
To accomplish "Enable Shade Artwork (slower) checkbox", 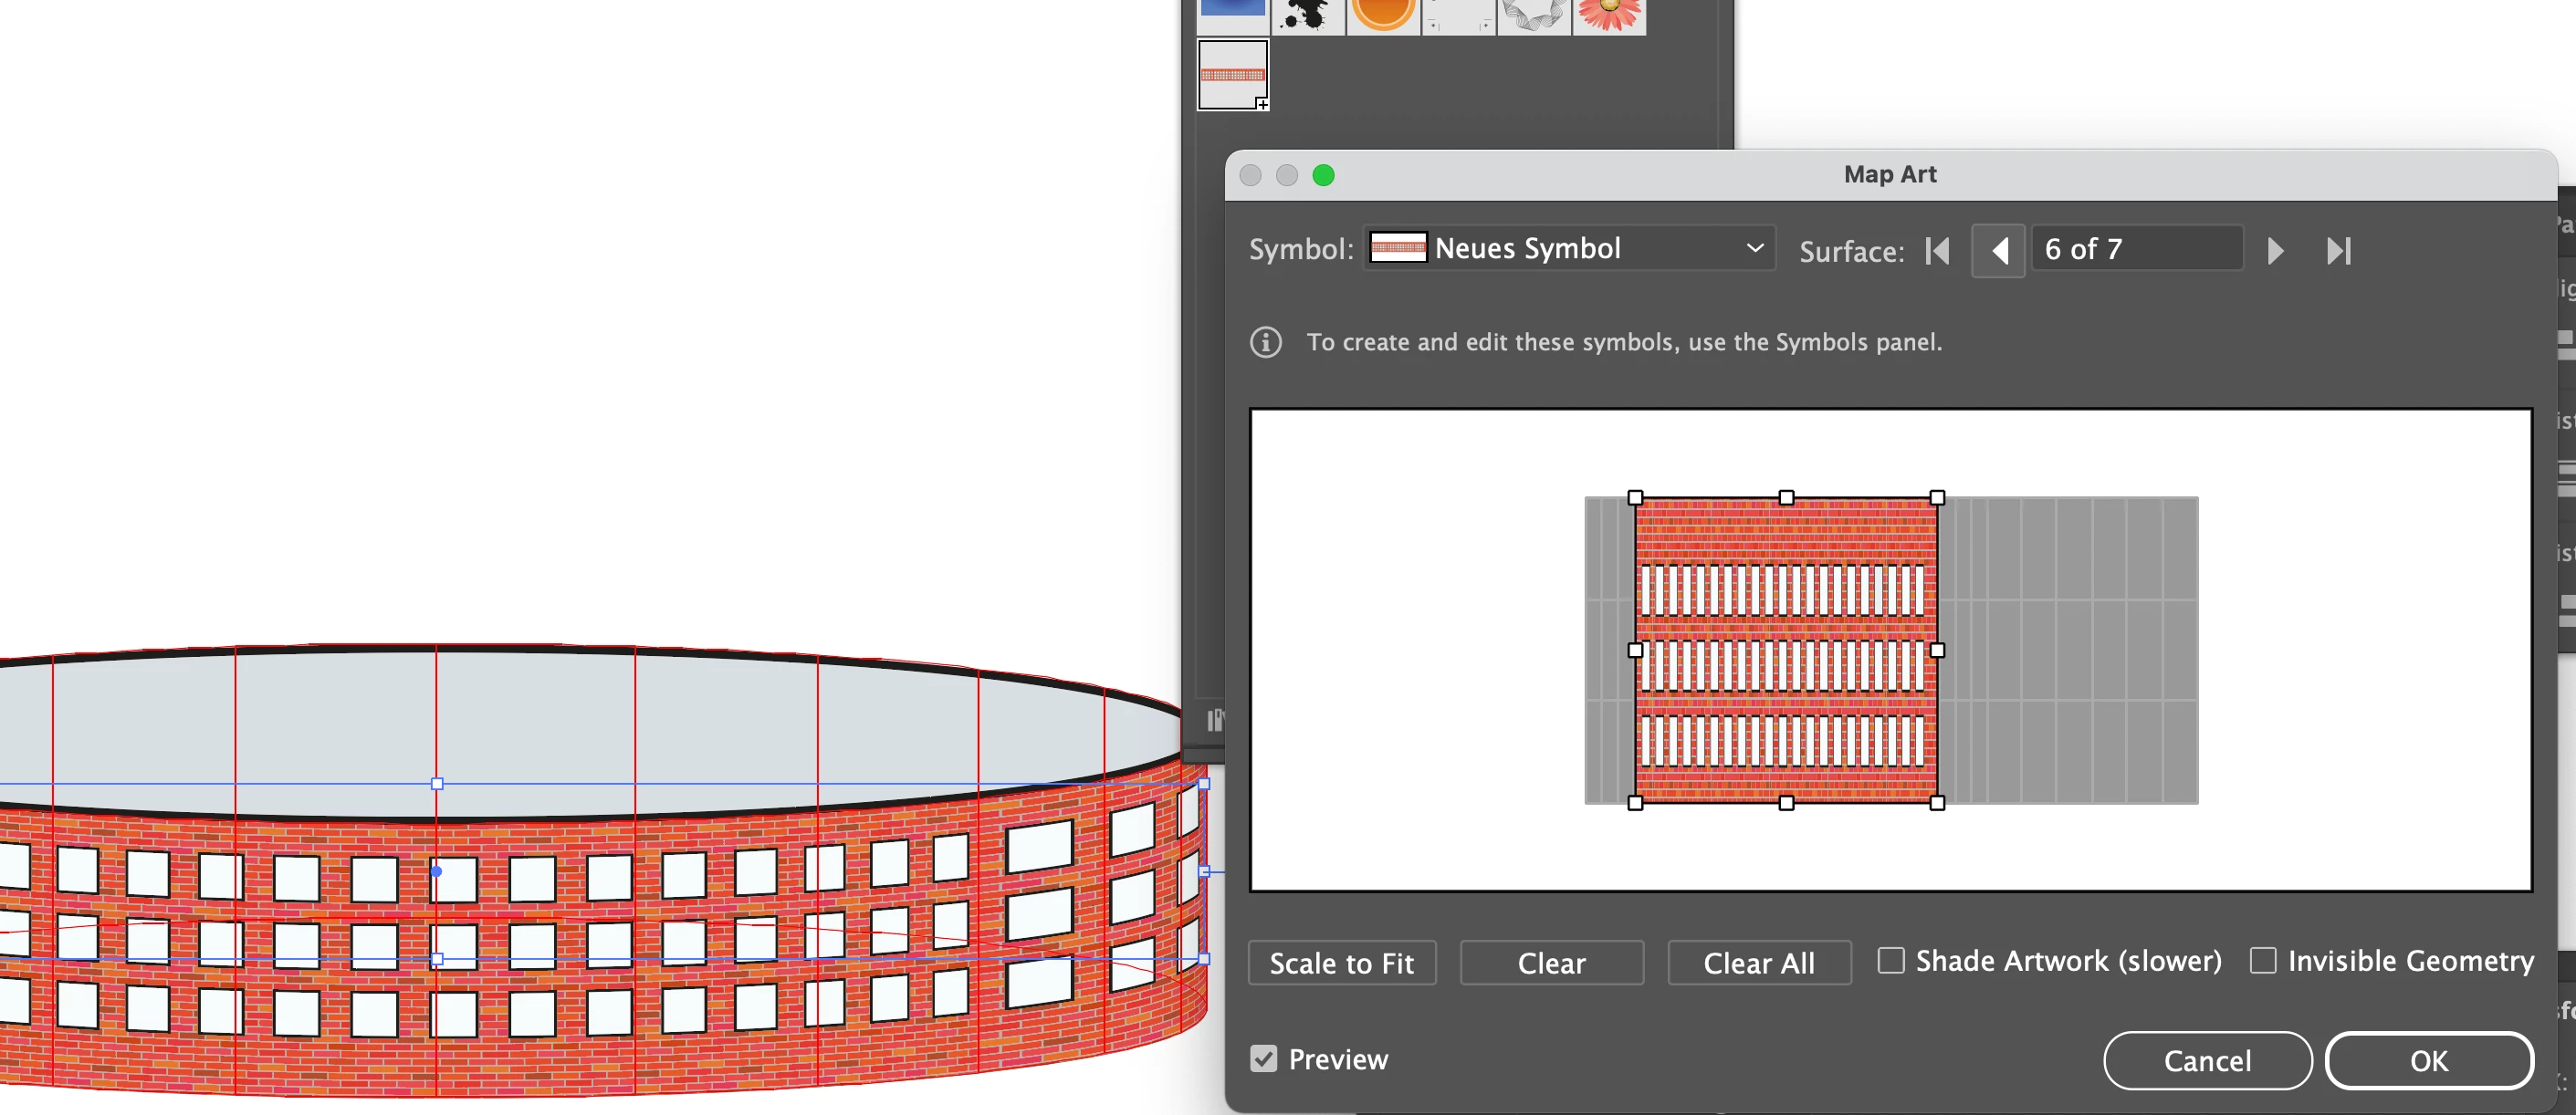I will coord(1890,960).
